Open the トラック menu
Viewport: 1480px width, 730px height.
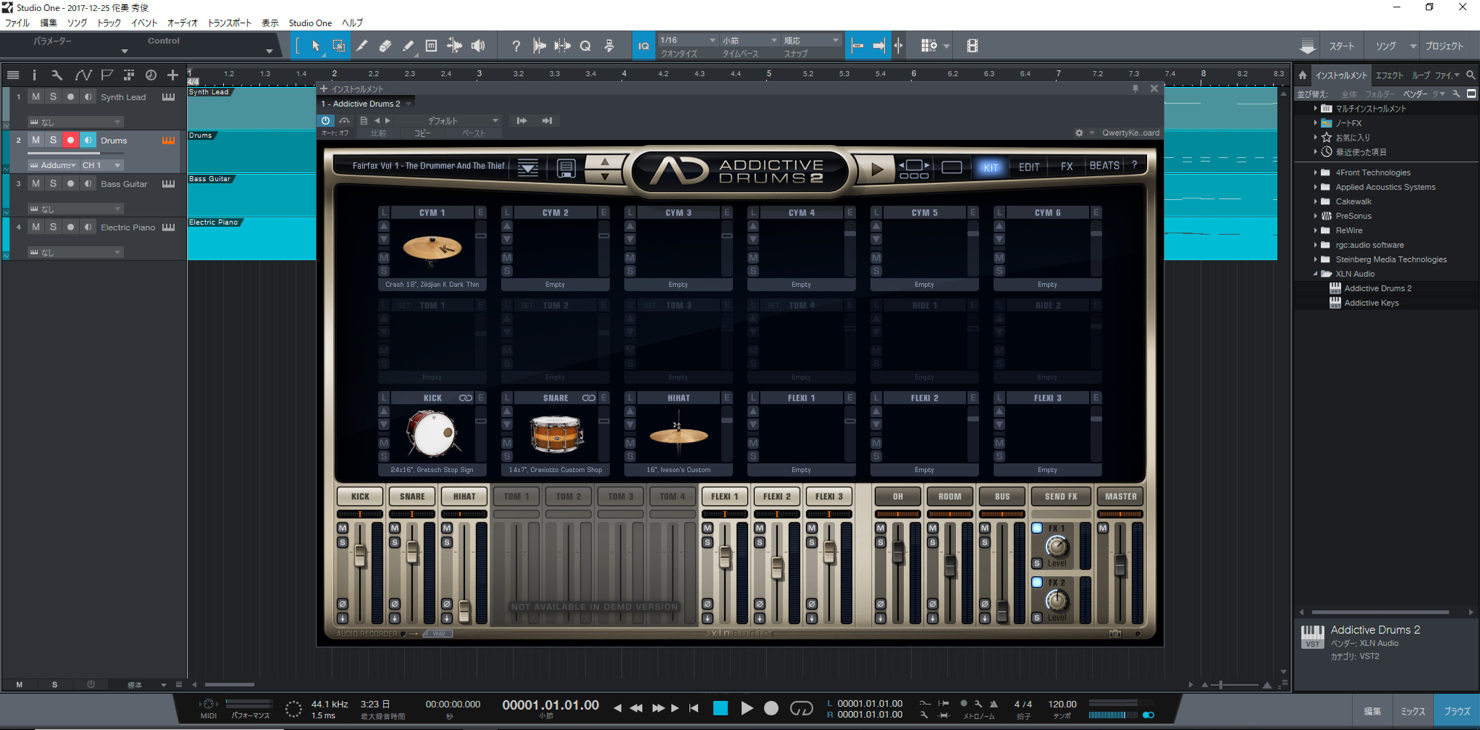click(108, 23)
